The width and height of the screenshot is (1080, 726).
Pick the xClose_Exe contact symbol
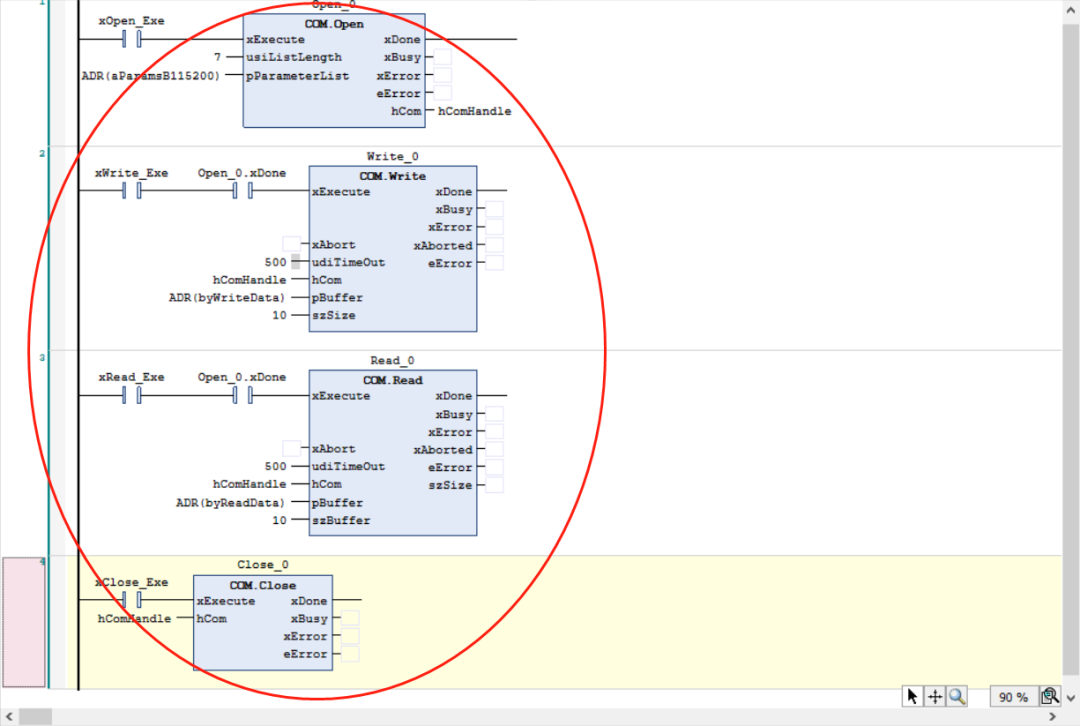click(132, 600)
